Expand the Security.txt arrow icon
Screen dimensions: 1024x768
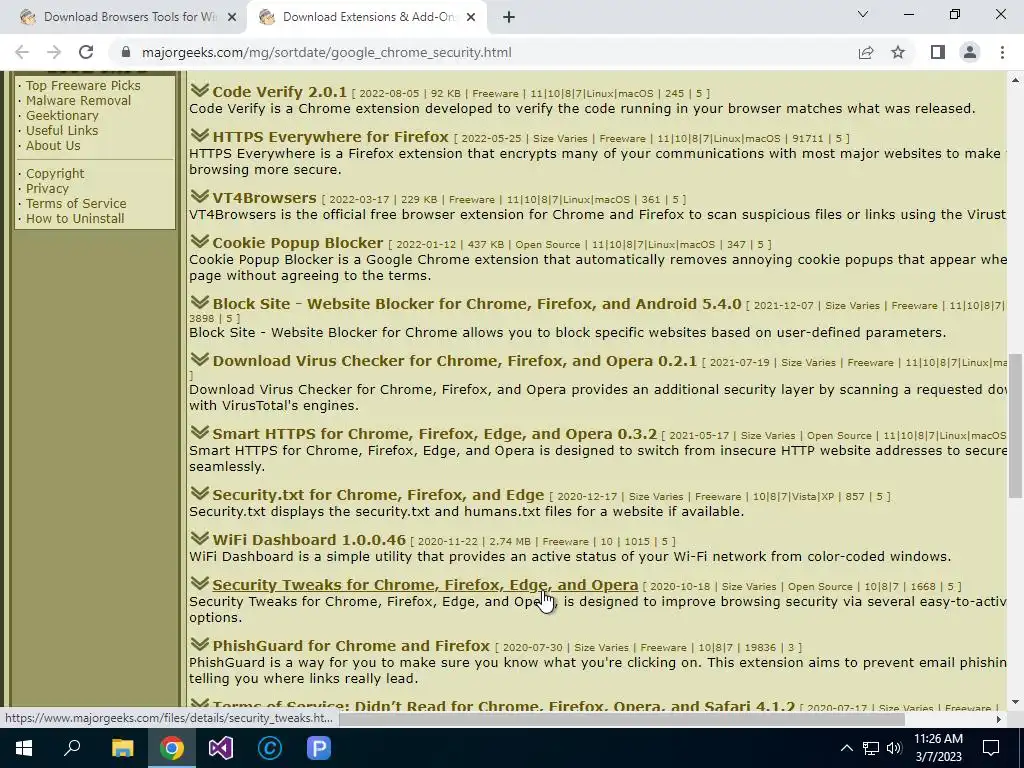[199, 494]
